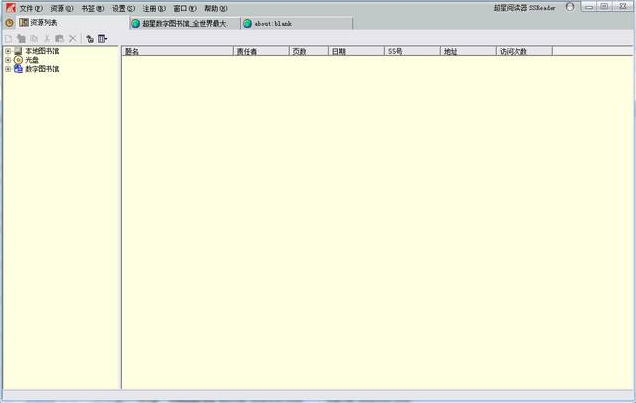Expand the 光盘 tree node

point(8,60)
